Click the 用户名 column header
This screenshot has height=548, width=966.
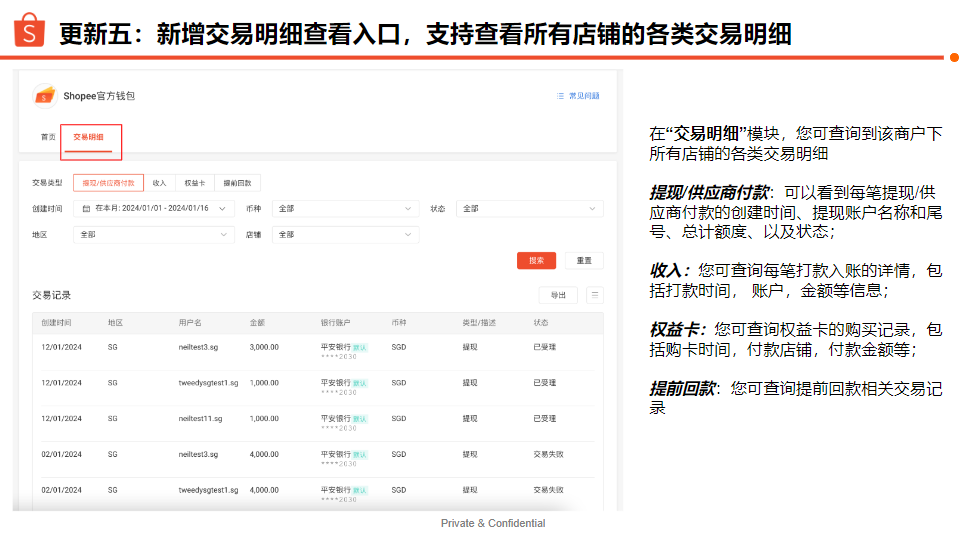pos(190,323)
